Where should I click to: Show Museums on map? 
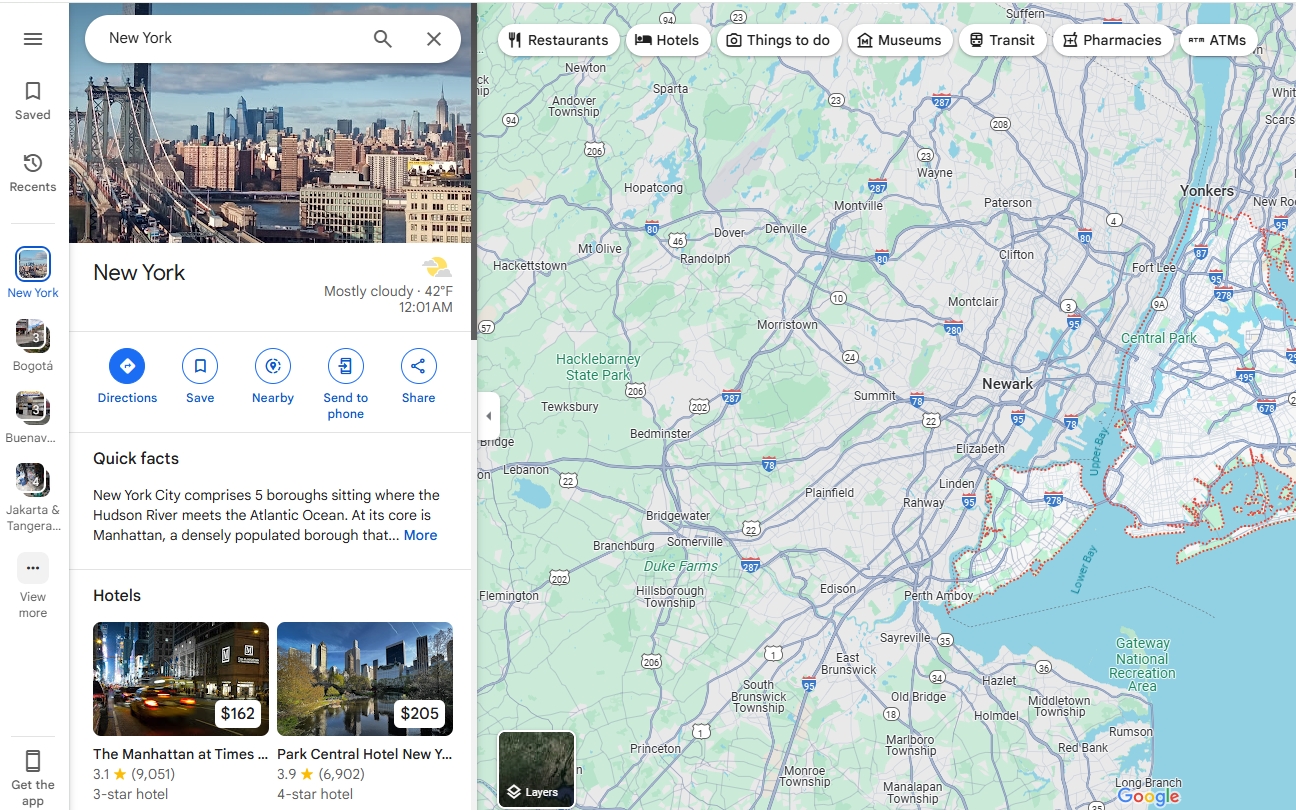coord(900,40)
